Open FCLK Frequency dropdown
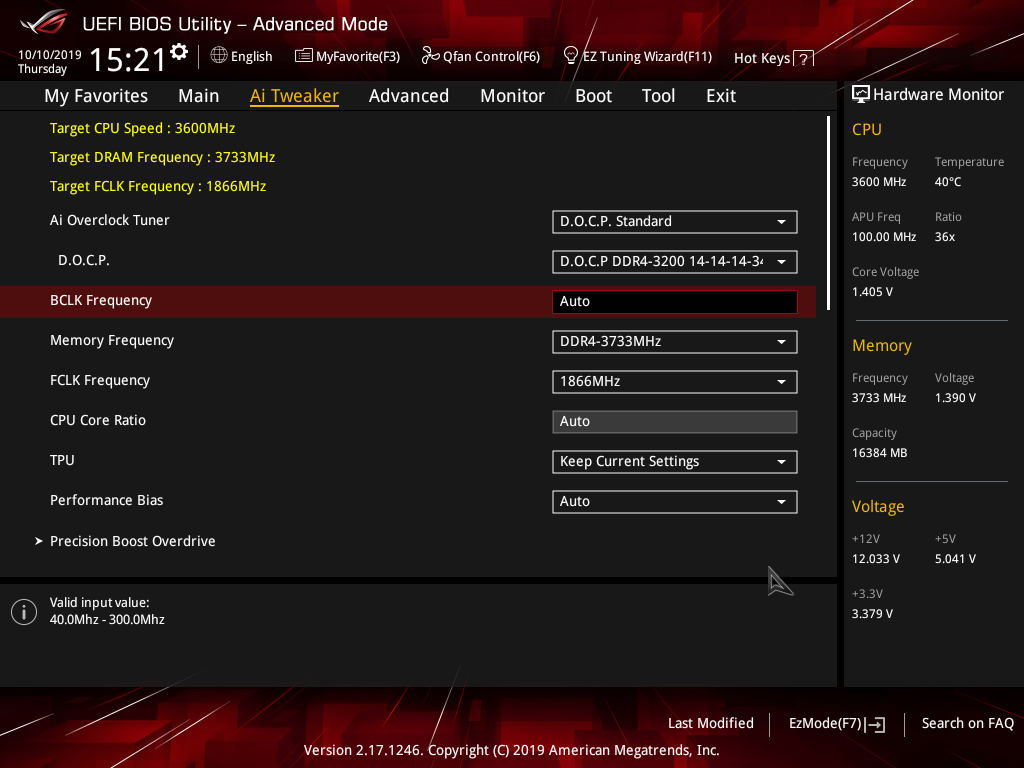 click(x=675, y=381)
